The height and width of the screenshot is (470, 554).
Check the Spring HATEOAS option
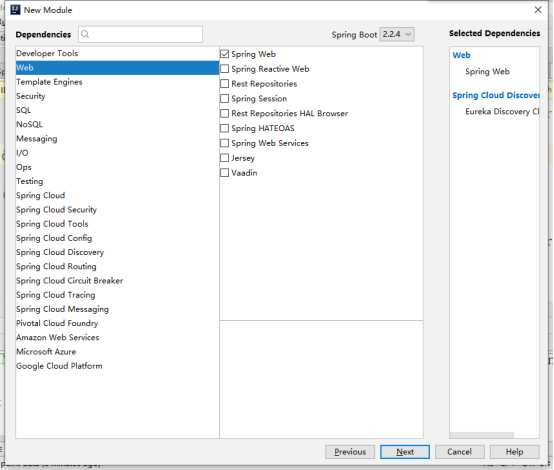point(224,128)
